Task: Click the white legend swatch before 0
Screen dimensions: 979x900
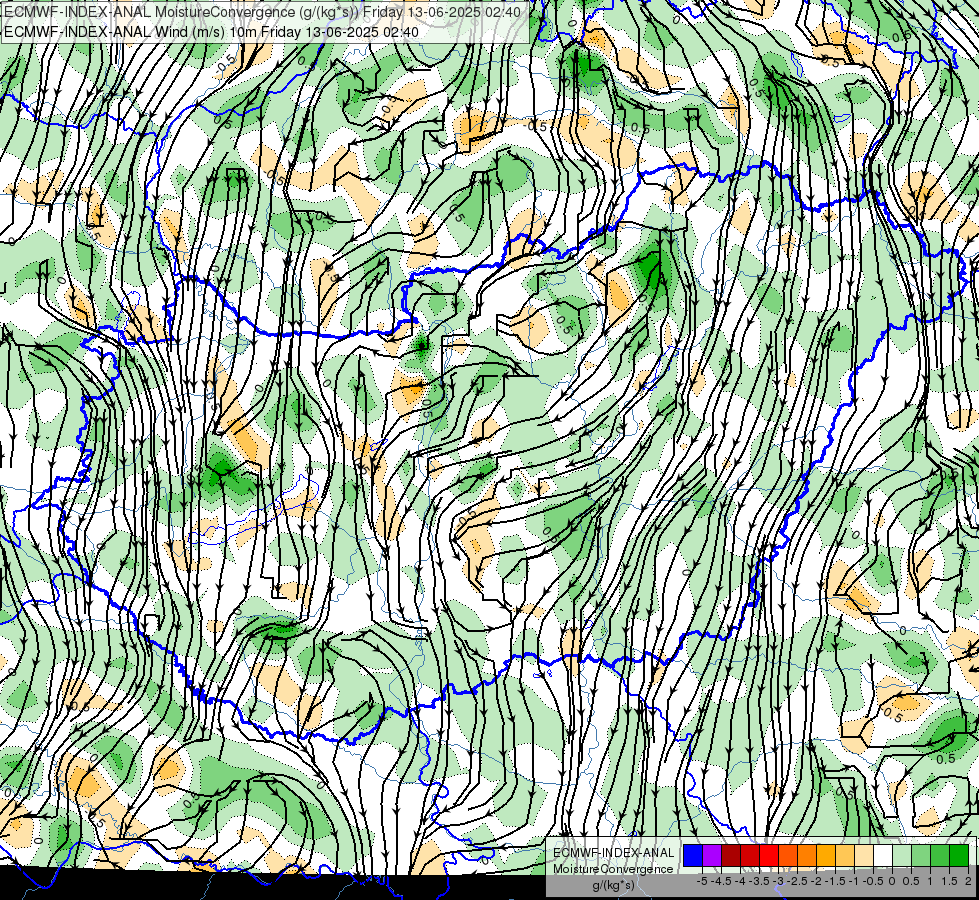Action: [883, 856]
